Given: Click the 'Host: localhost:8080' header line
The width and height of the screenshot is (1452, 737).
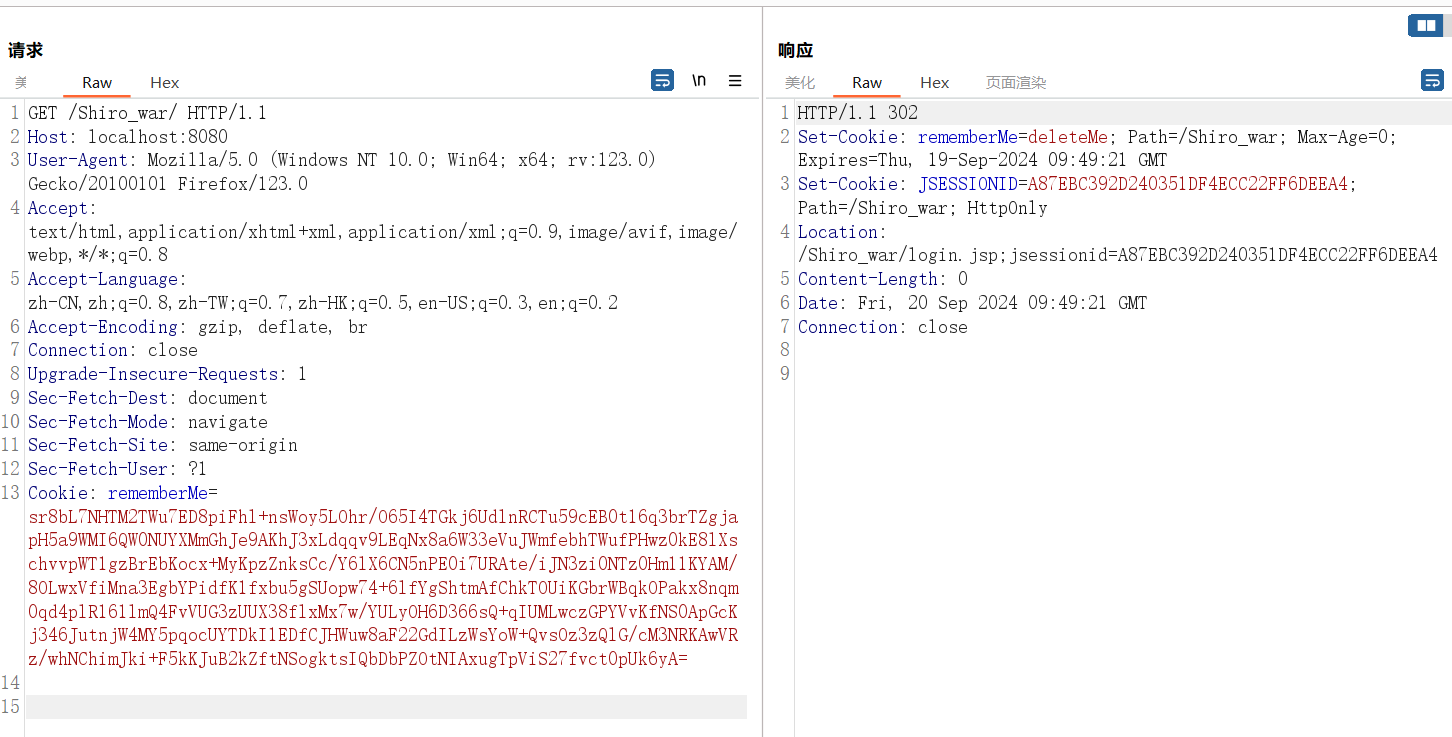Looking at the screenshot, I should 128,137.
